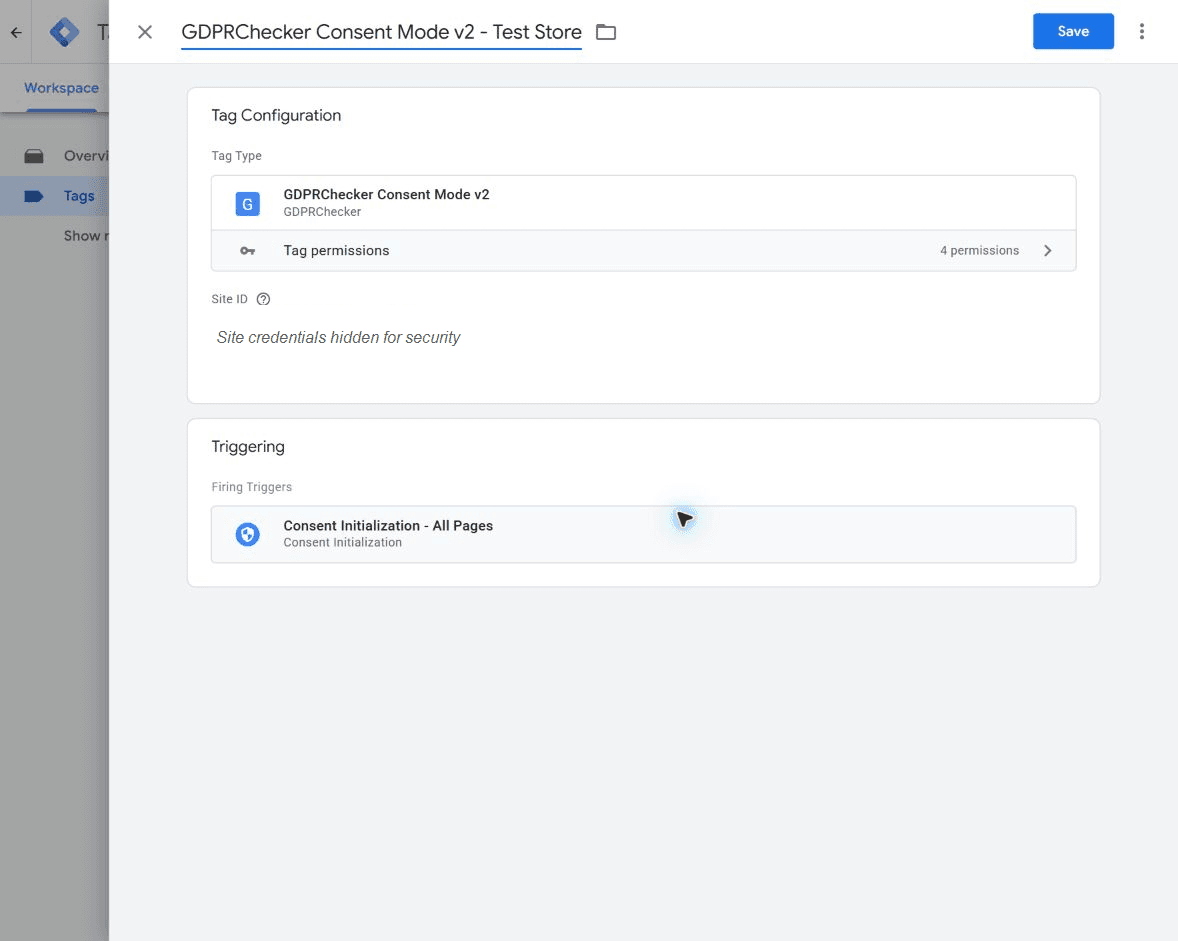1178x941 pixels.
Task: Open Consent Initialization - All Pages trigger
Action: [643, 534]
